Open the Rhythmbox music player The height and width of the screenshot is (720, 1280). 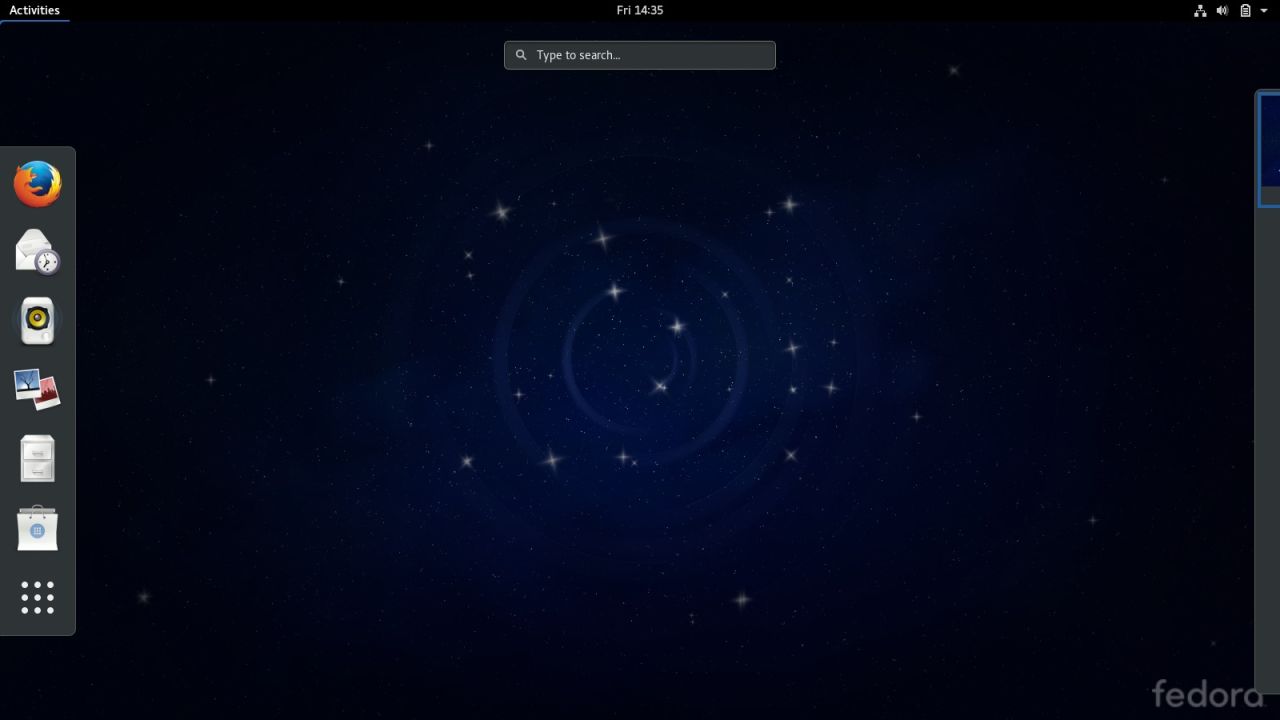tap(37, 320)
